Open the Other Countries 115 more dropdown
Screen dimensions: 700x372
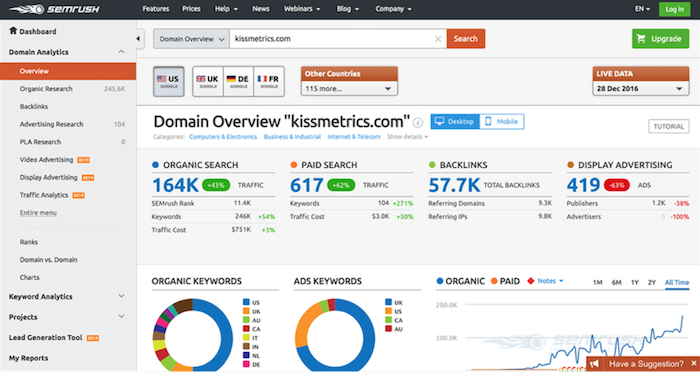[349, 88]
